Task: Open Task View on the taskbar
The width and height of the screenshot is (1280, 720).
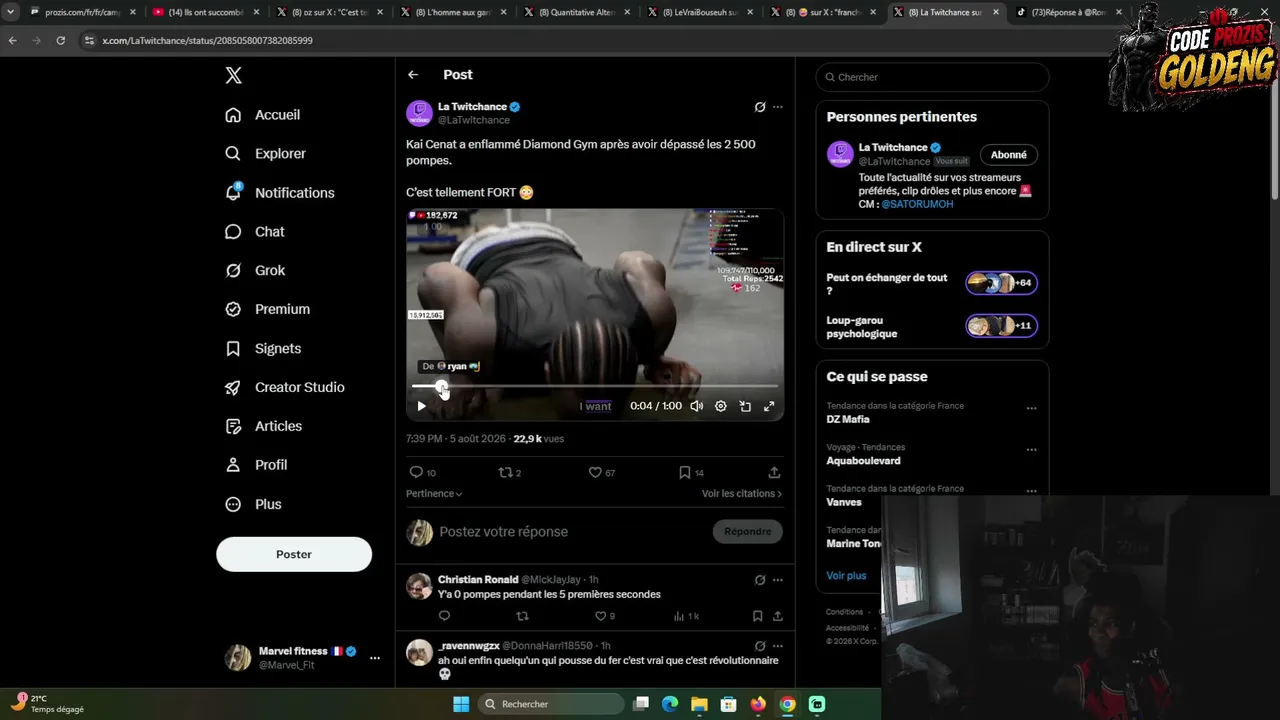Action: pyautogui.click(x=641, y=704)
